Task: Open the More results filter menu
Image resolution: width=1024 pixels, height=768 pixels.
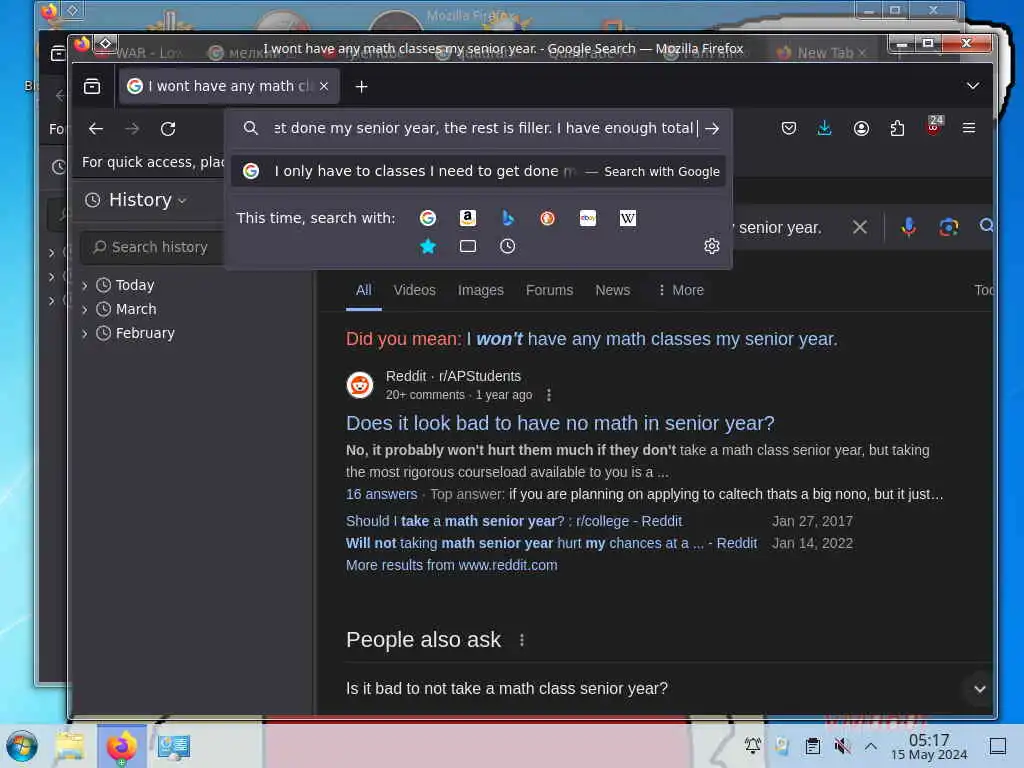Action: [680, 290]
